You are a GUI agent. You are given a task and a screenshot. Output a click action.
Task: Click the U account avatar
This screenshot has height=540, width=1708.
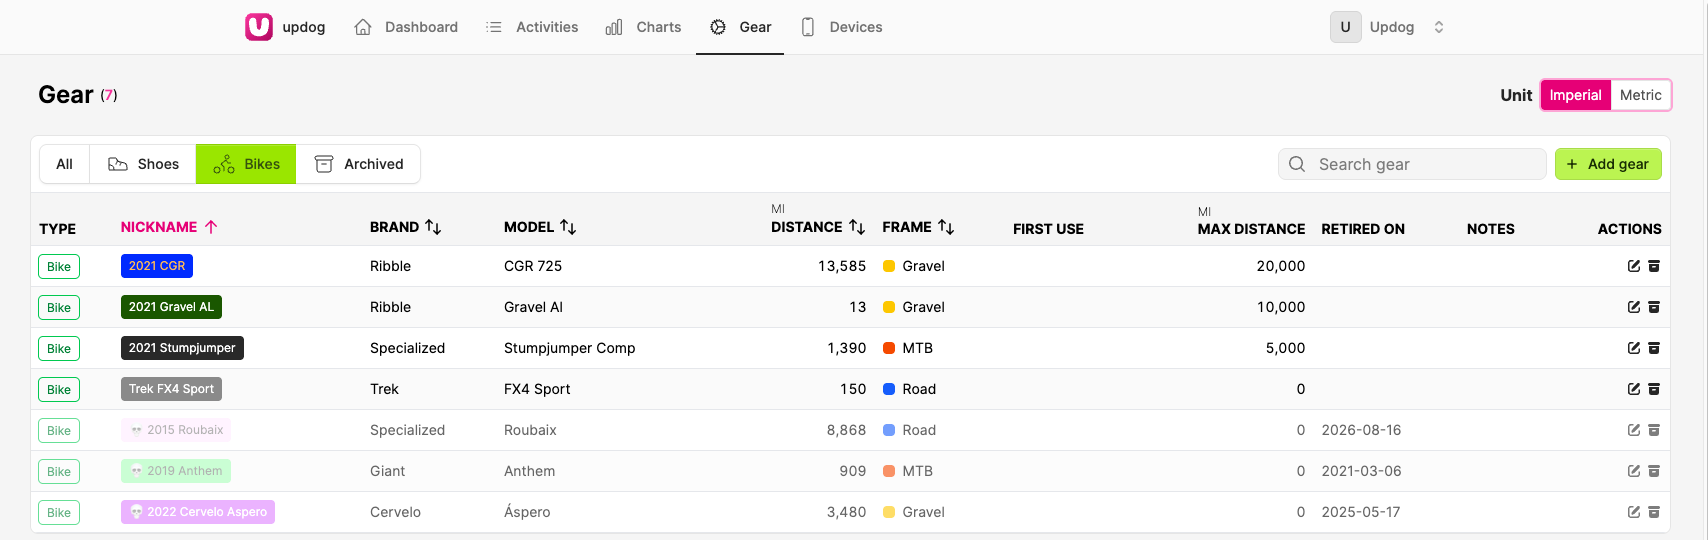click(1346, 27)
